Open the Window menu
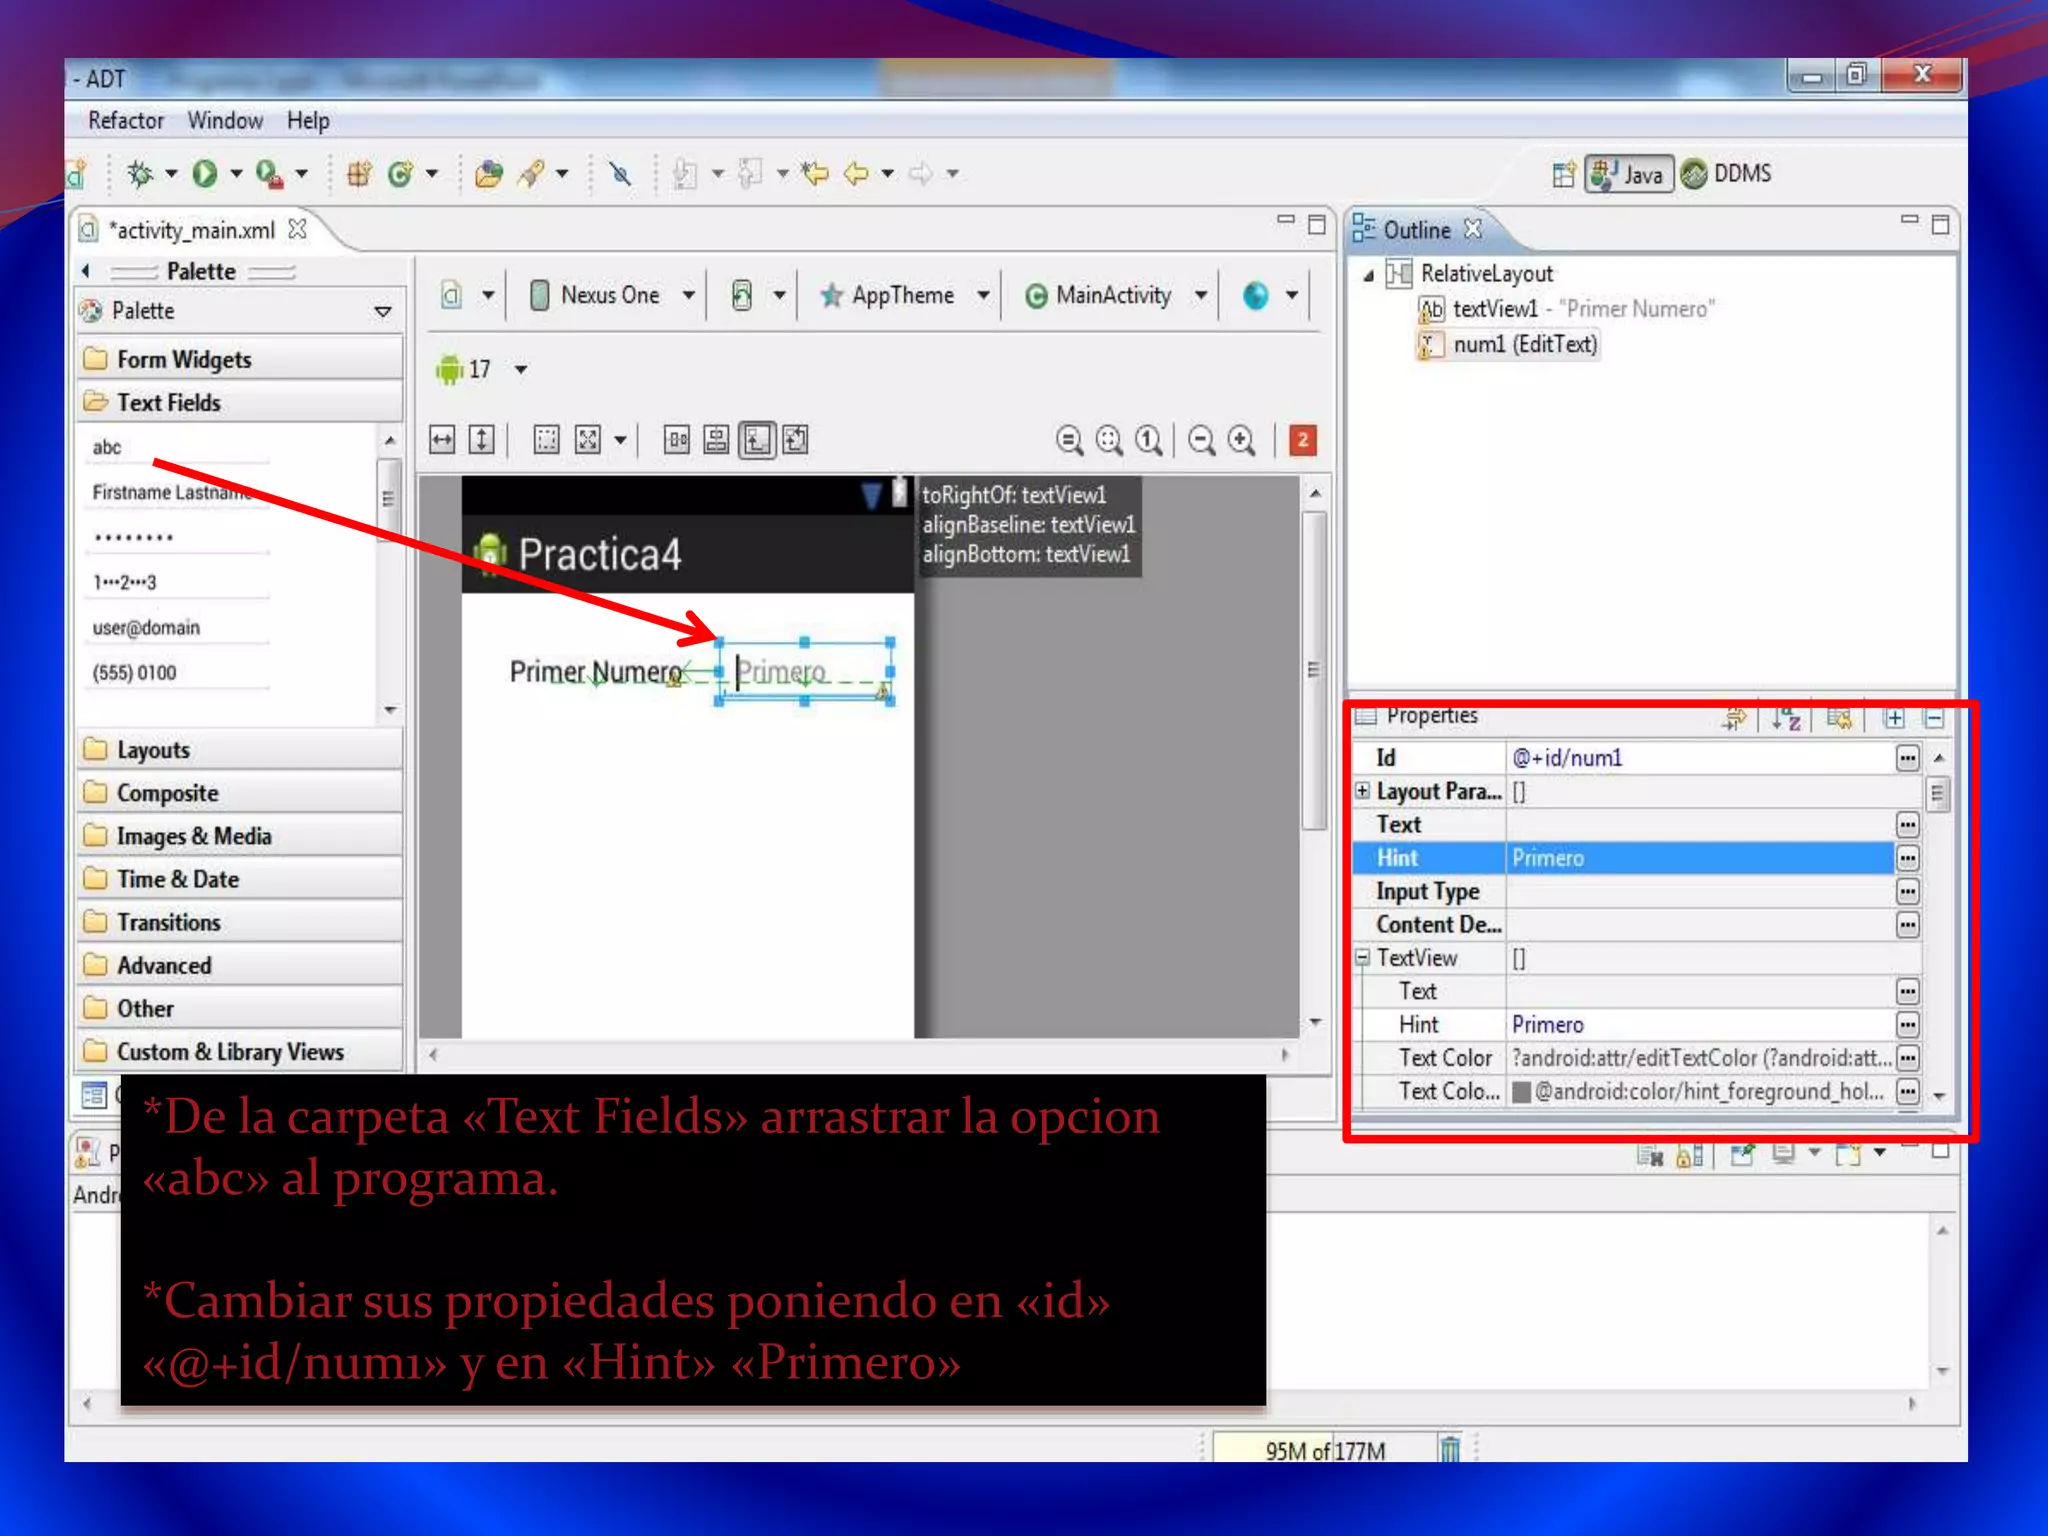2048x1536 pixels. pyautogui.click(x=225, y=121)
